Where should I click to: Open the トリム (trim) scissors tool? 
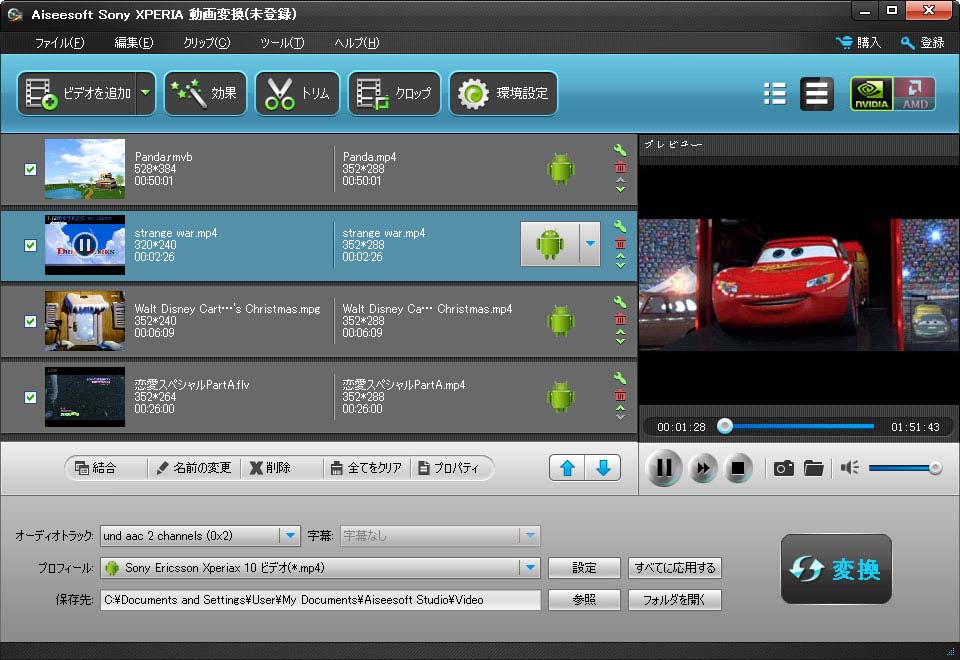coord(297,94)
